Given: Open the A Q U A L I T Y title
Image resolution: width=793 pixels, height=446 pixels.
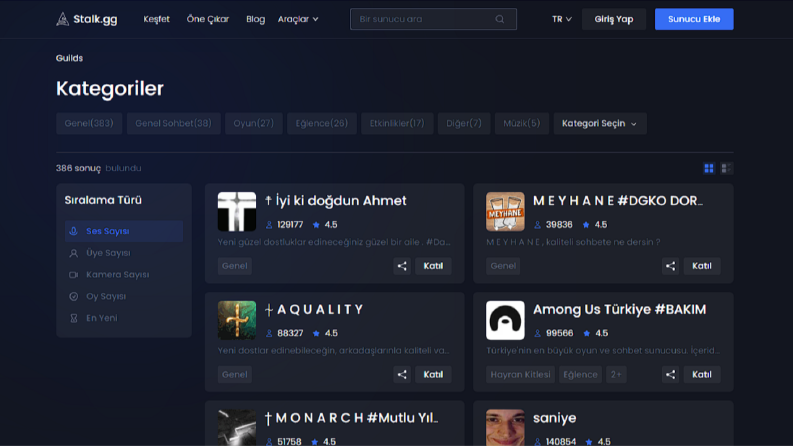Looking at the screenshot, I should point(314,309).
